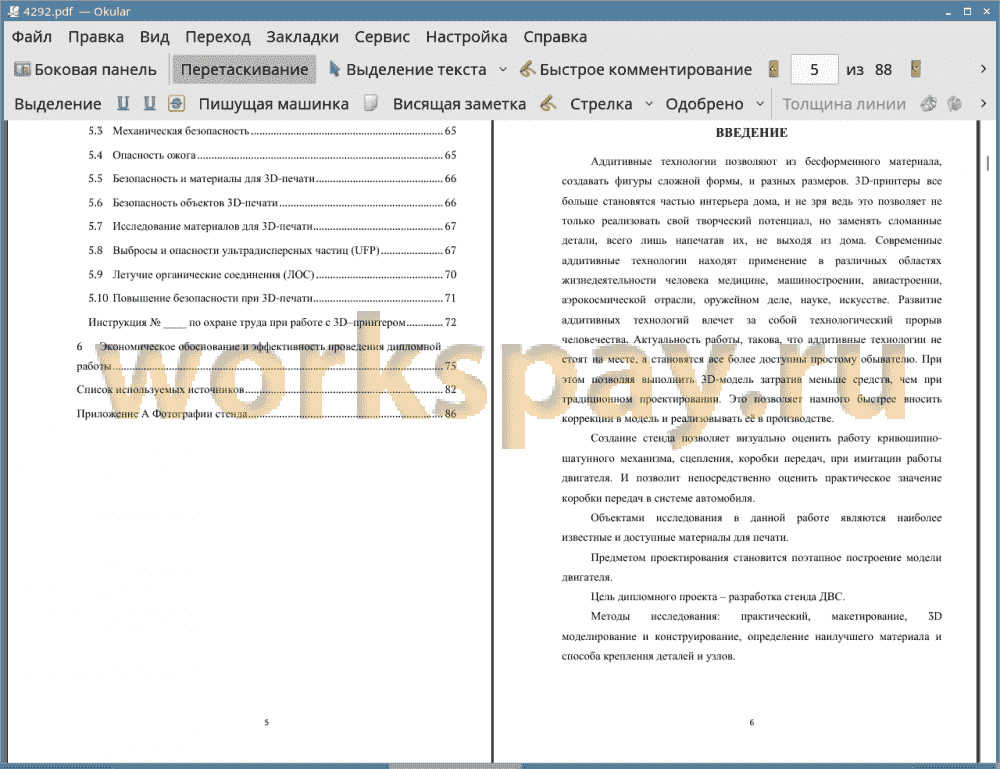
Task: Open the Файл menu
Action: [x=31, y=37]
